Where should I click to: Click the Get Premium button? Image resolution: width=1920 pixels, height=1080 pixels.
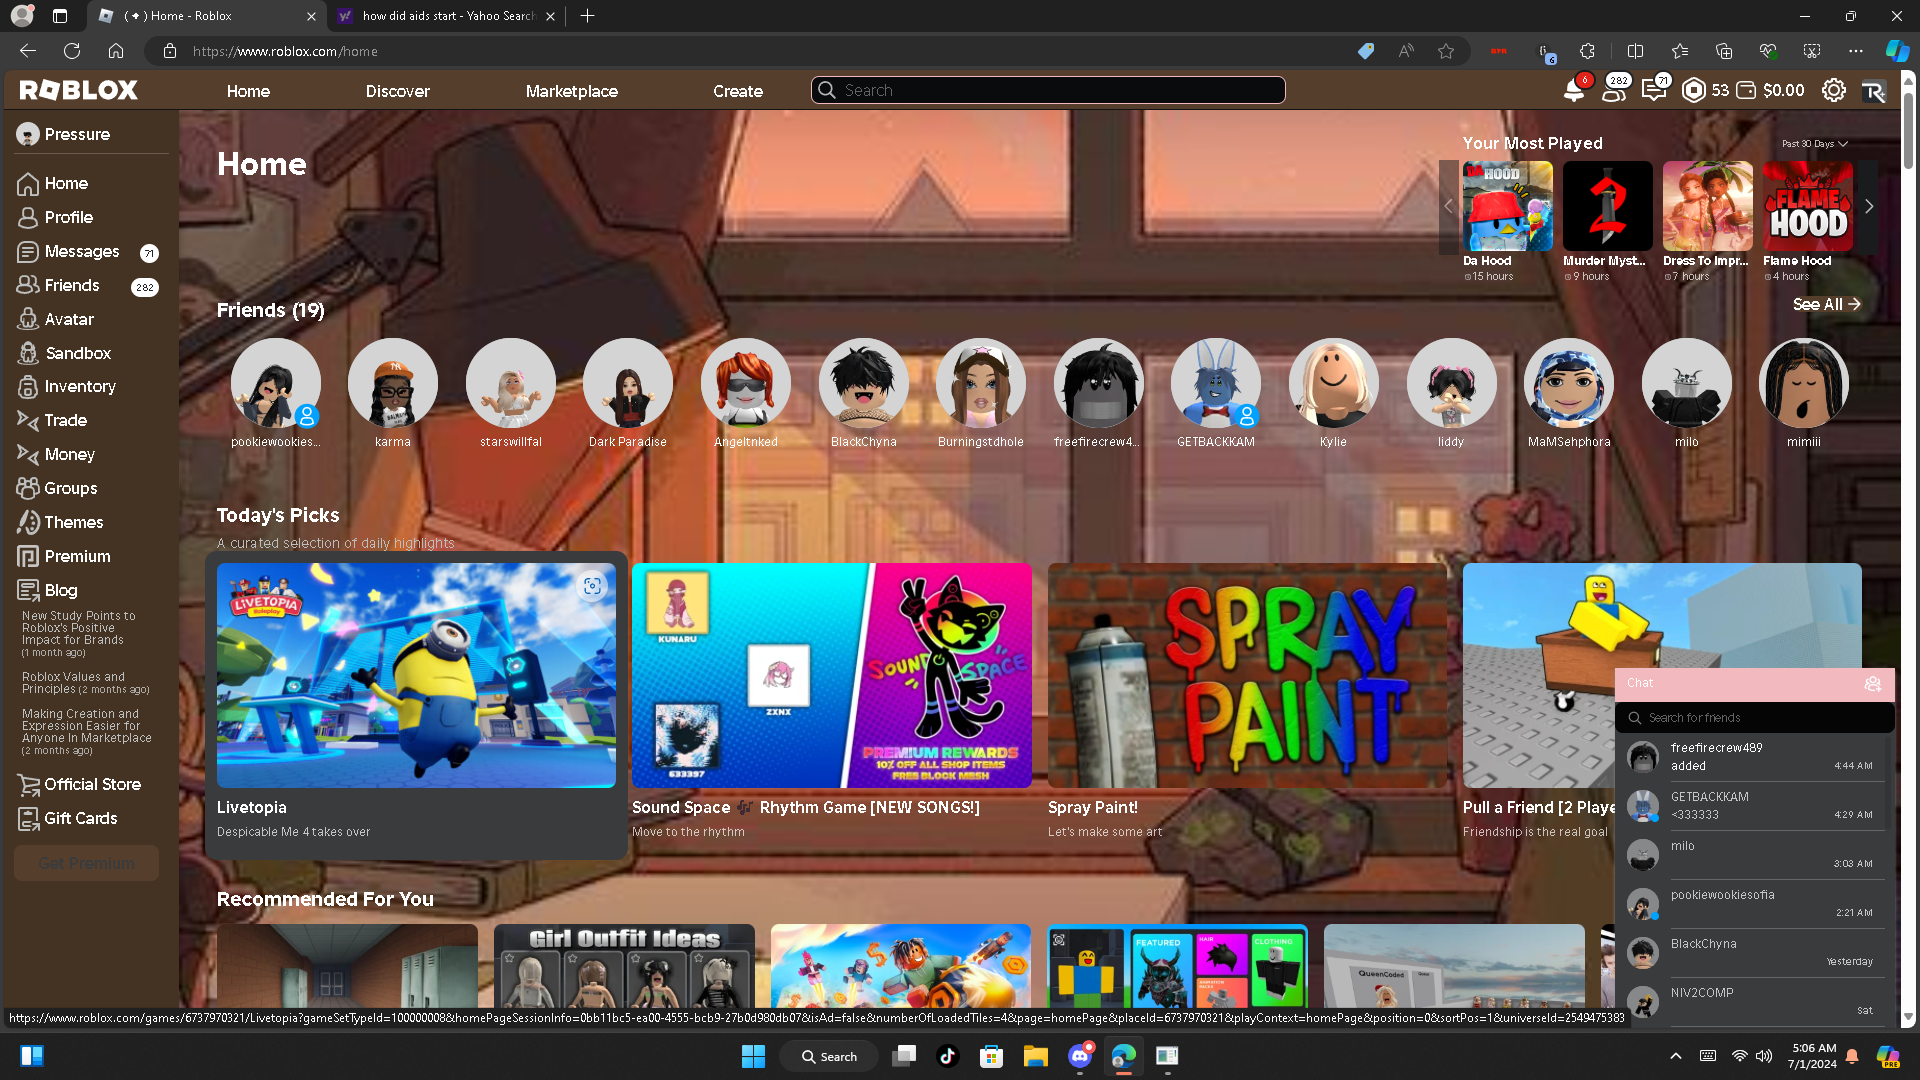(86, 863)
